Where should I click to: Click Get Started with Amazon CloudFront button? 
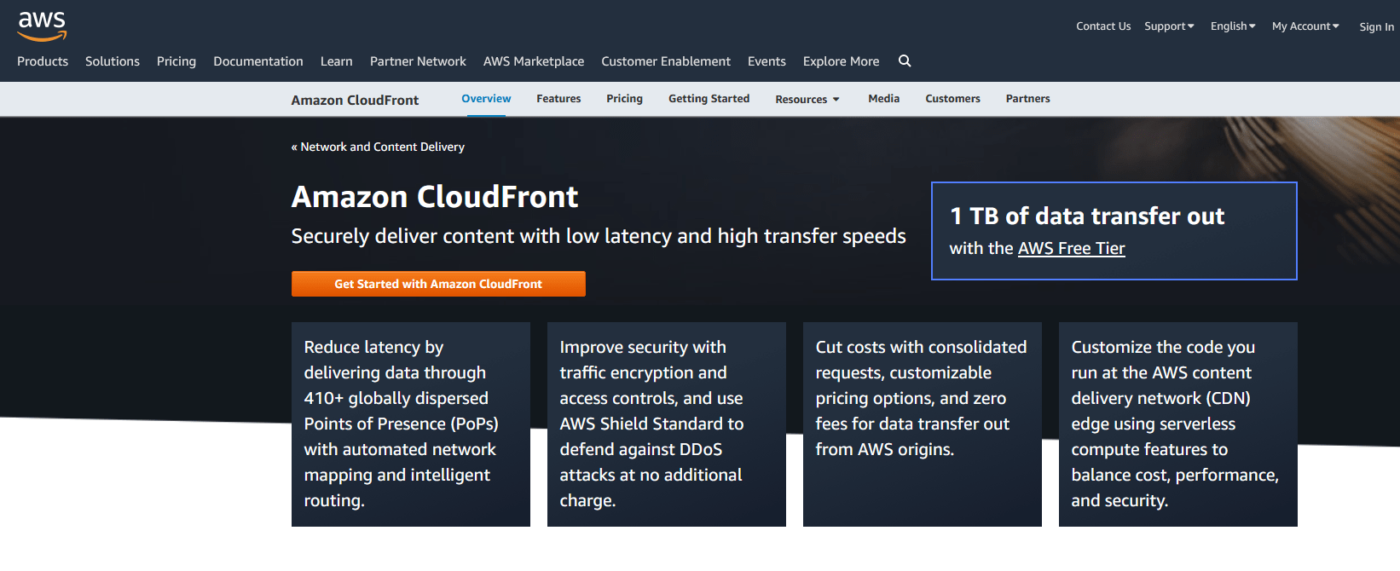pyautogui.click(x=438, y=284)
